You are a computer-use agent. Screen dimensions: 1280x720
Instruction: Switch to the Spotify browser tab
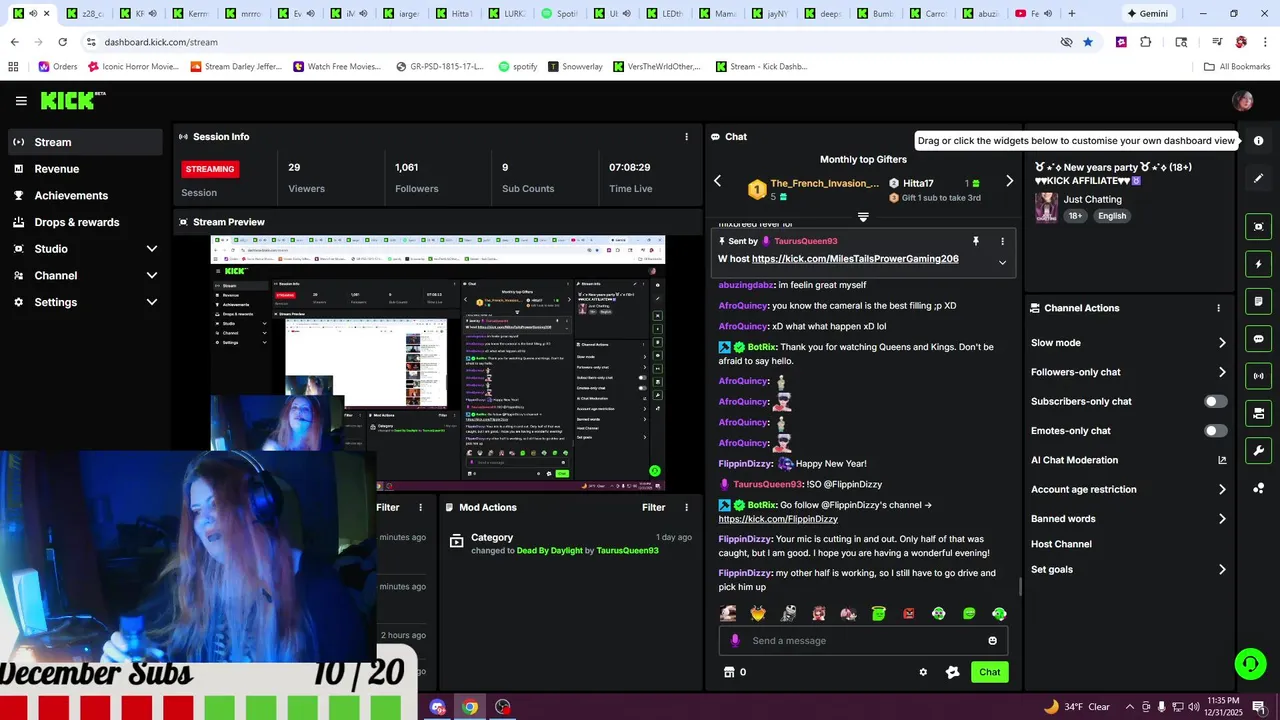[559, 14]
